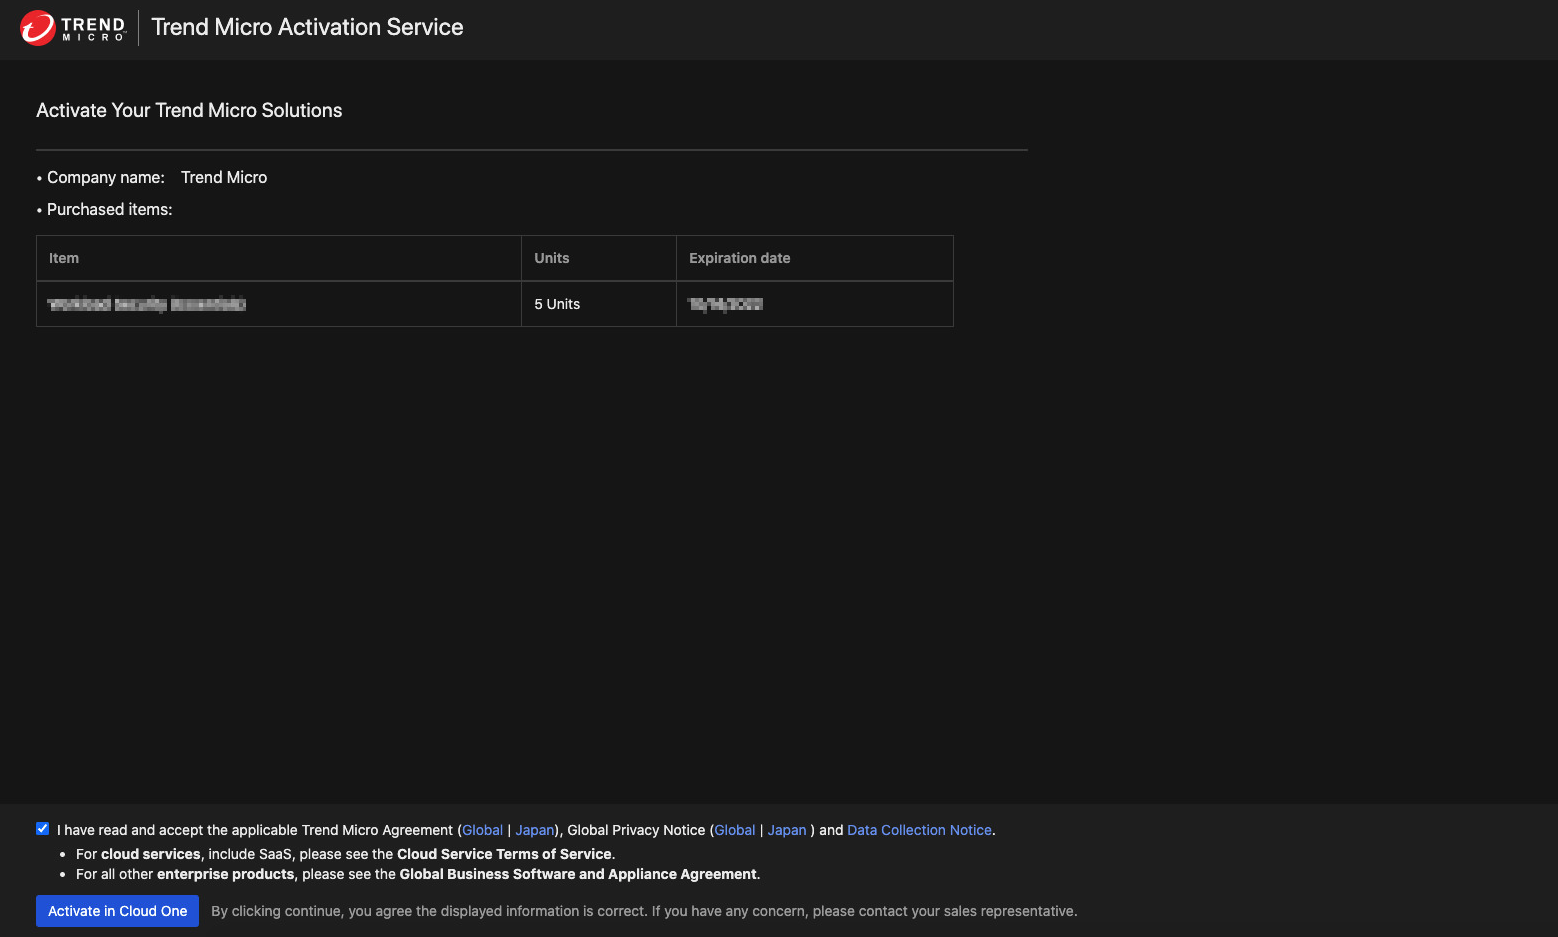The height and width of the screenshot is (937, 1558).
Task: Select the 5 Units table cell
Action: pos(557,304)
